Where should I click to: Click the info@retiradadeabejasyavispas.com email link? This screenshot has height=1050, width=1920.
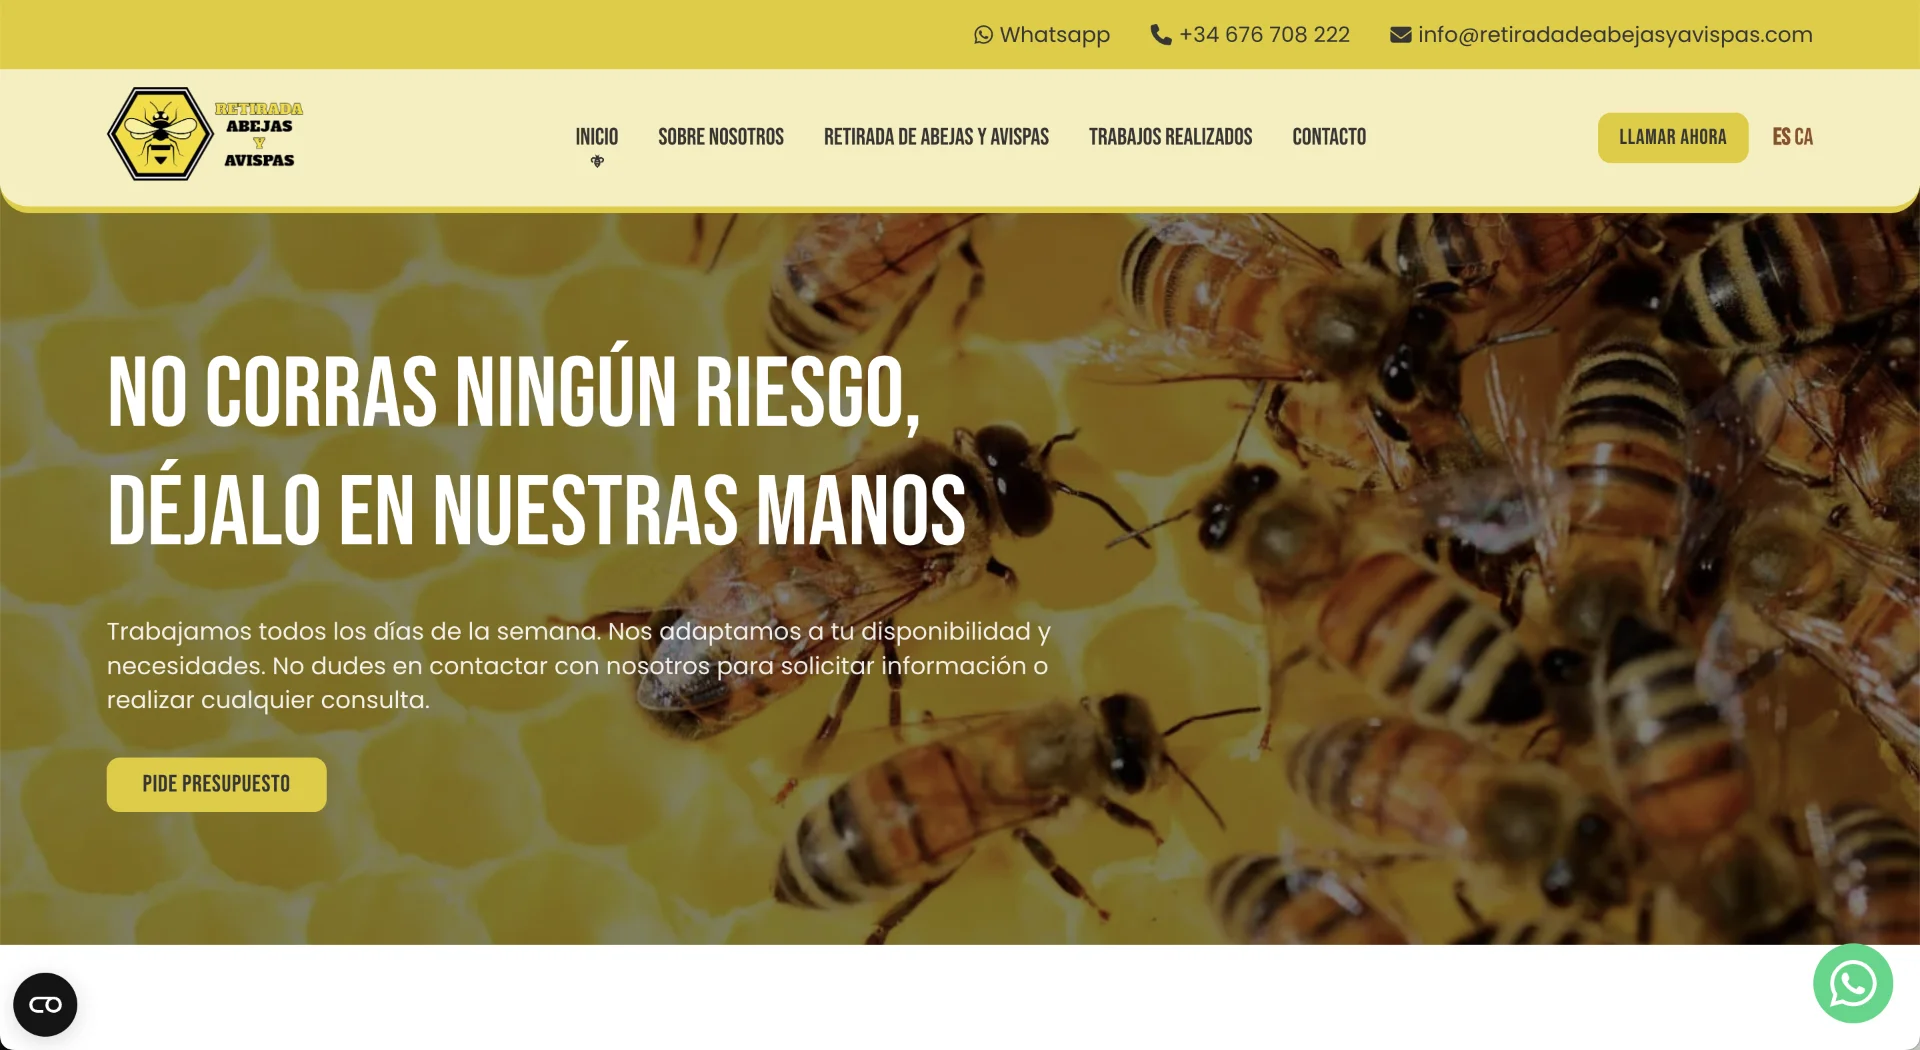point(1614,35)
